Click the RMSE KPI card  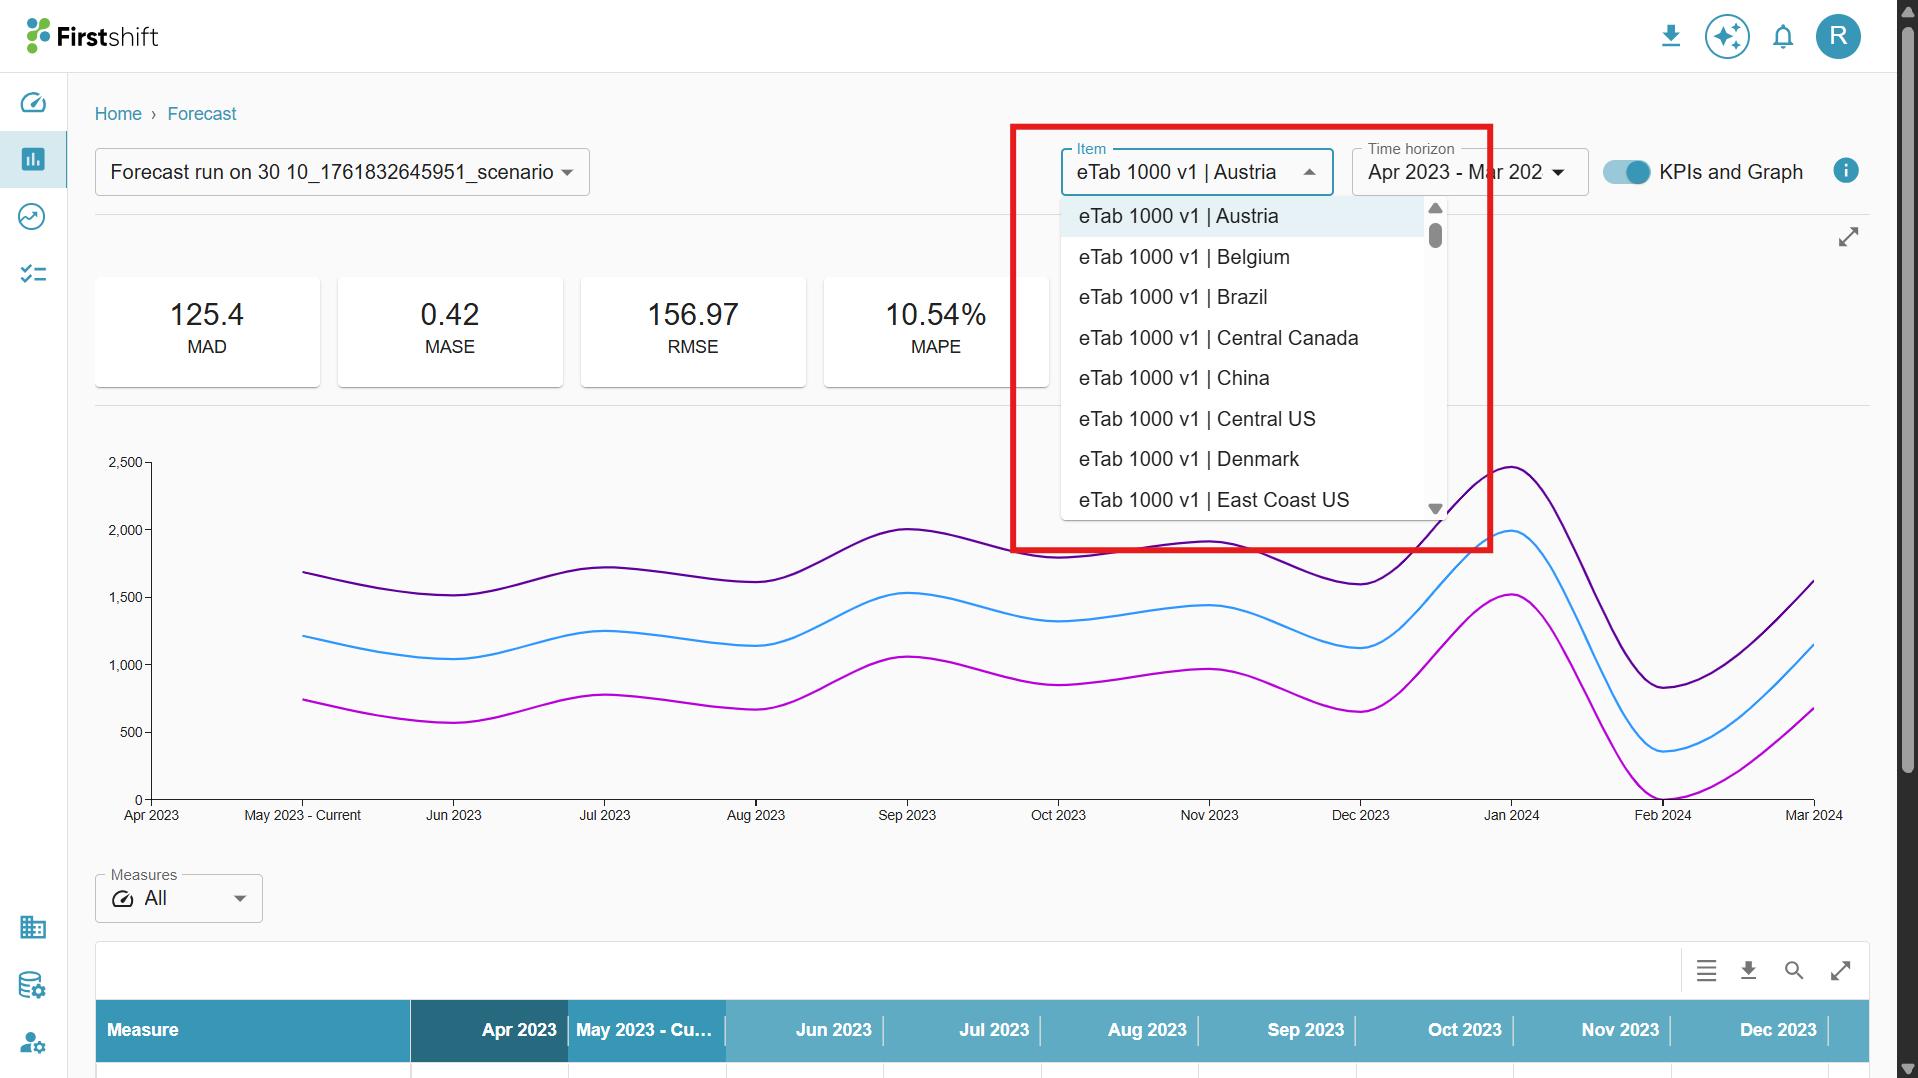pyautogui.click(x=693, y=331)
